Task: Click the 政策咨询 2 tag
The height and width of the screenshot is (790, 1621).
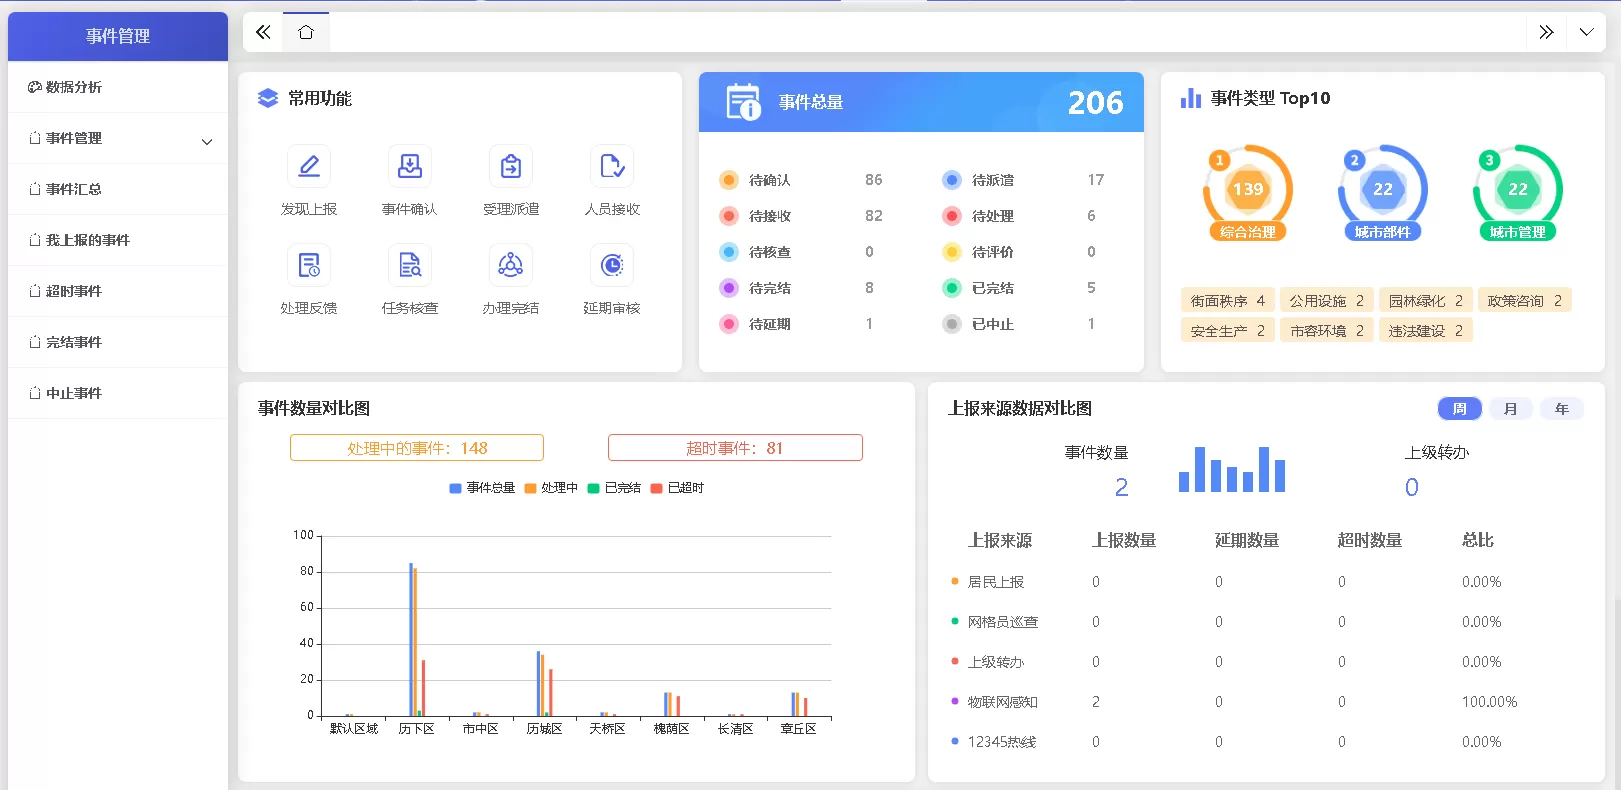Action: [1525, 300]
